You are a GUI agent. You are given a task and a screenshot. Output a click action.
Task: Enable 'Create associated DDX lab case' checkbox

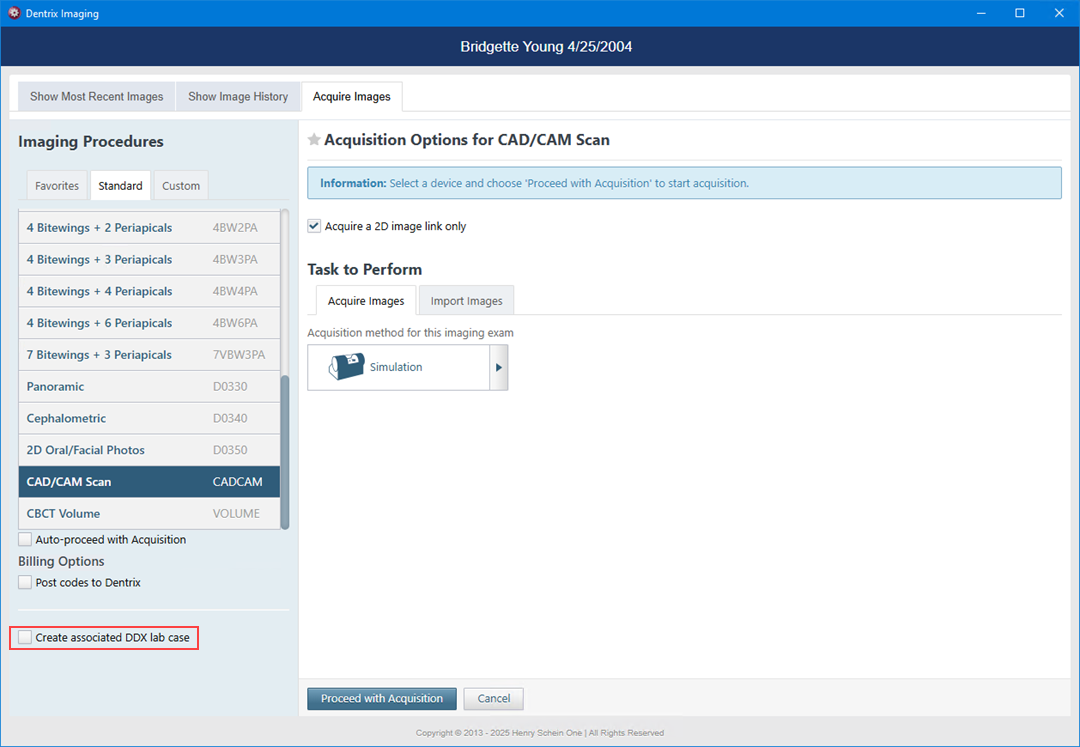(x=25, y=638)
